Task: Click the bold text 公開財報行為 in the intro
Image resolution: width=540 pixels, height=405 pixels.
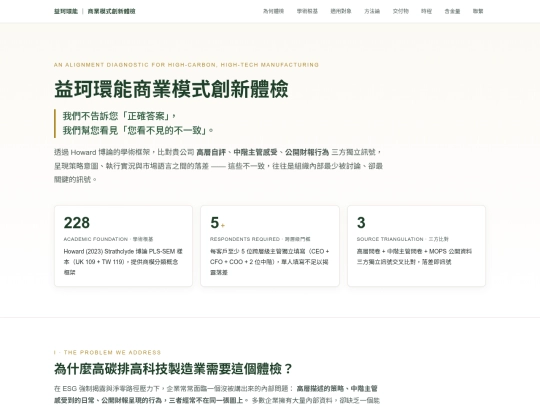Action: pyautogui.click(x=307, y=152)
